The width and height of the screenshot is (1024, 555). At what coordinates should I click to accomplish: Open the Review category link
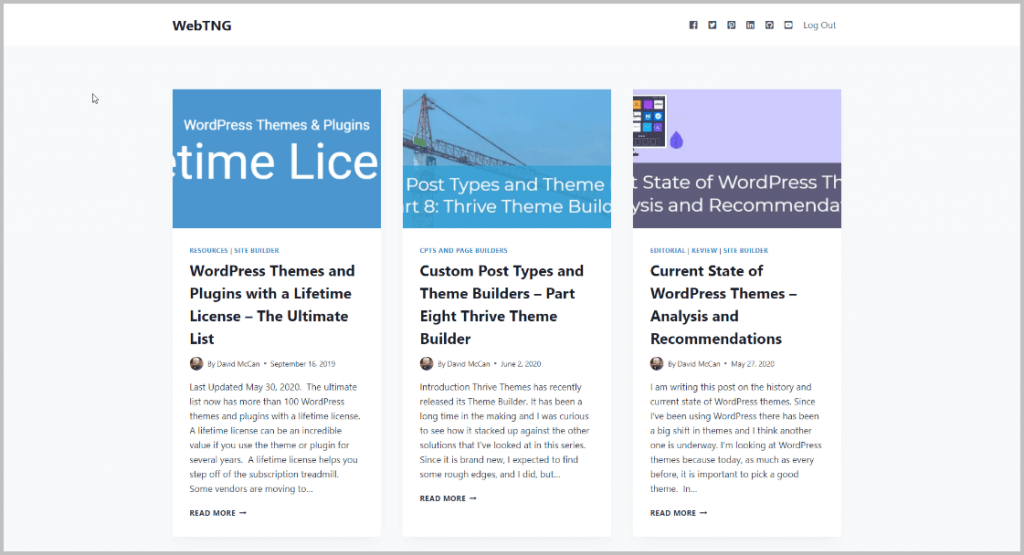pyautogui.click(x=704, y=250)
